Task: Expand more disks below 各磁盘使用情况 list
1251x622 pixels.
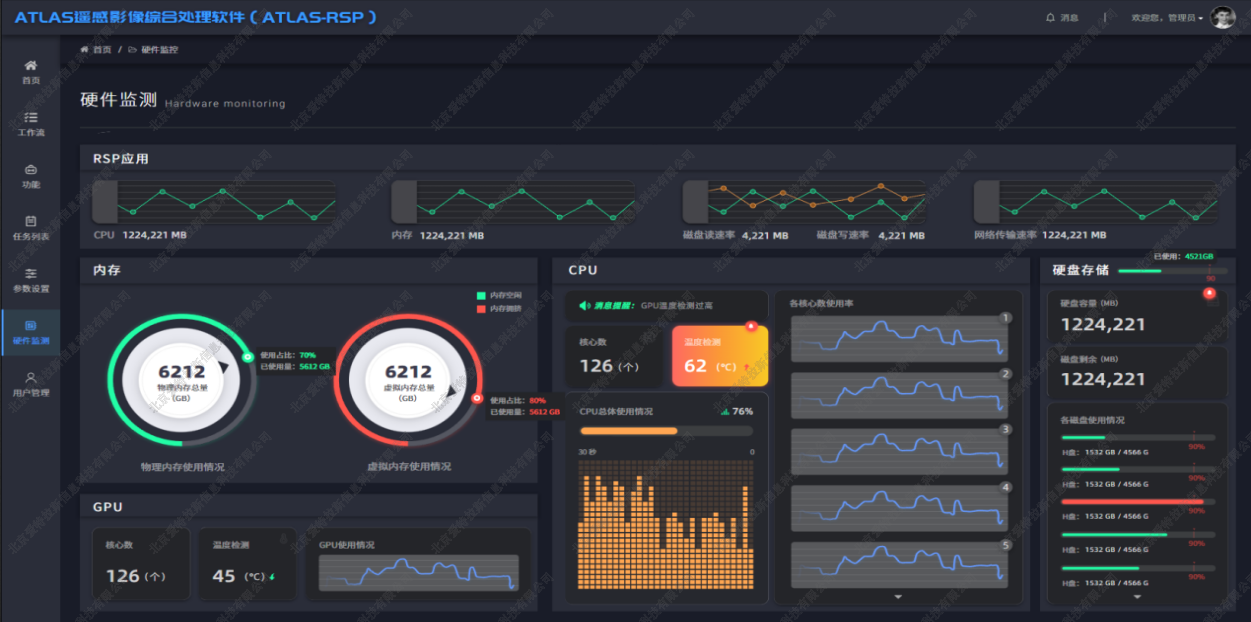Action: pos(1137,597)
